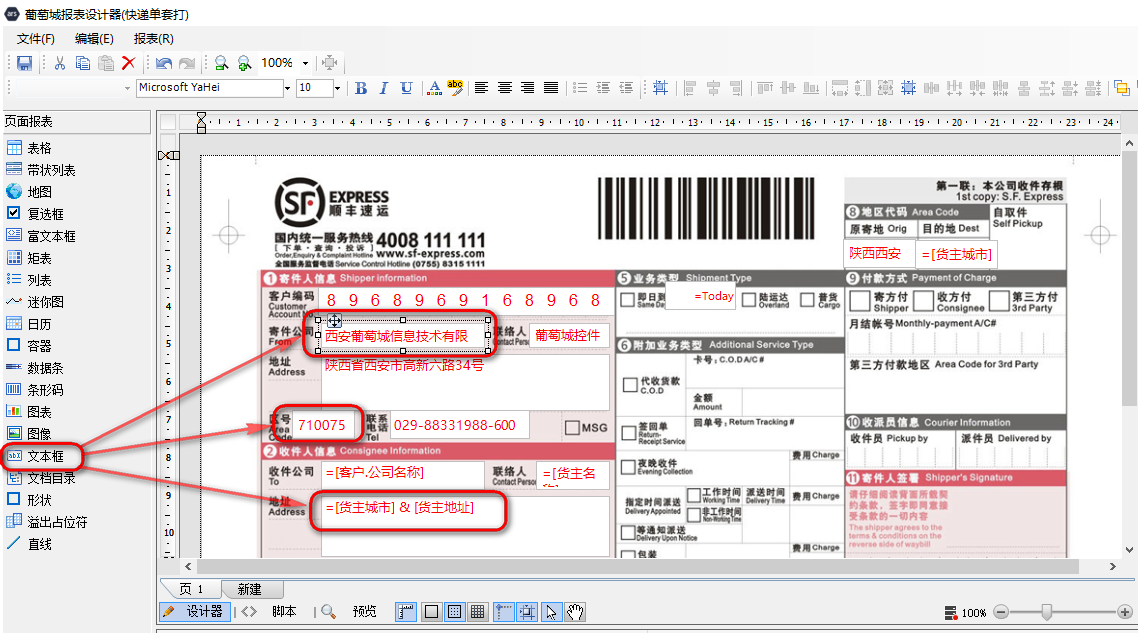Click the Copy icon

tap(83, 63)
